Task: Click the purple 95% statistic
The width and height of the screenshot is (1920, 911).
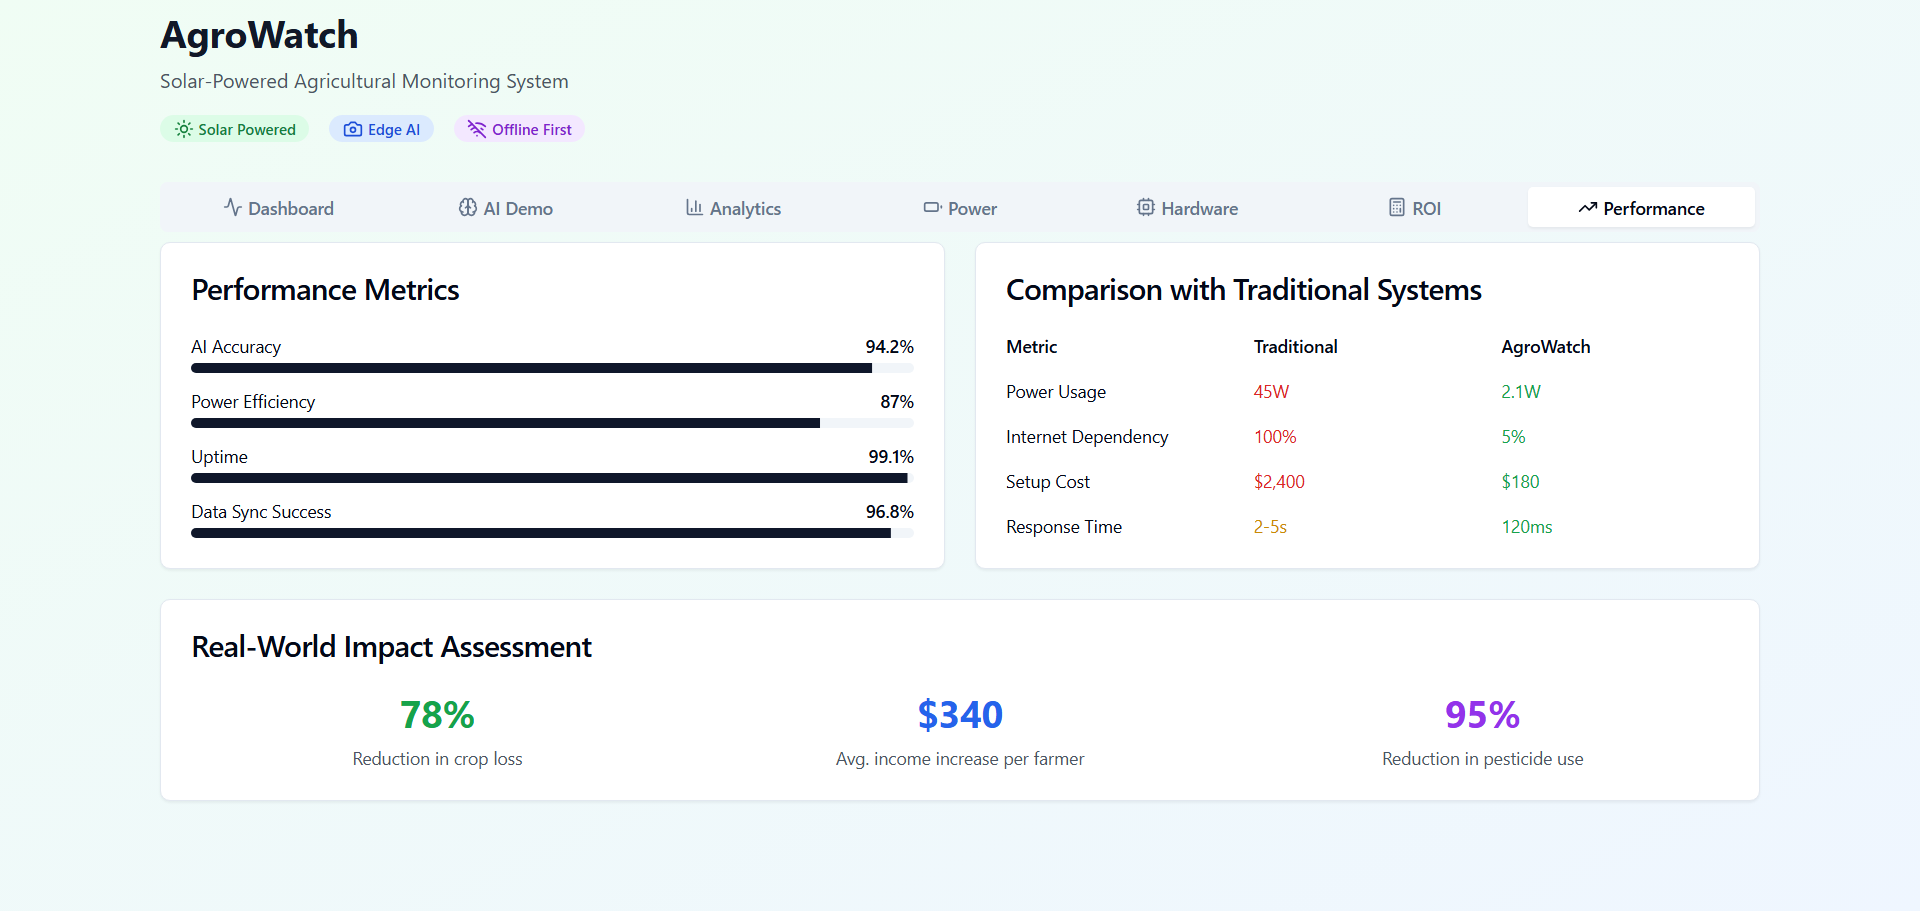Action: tap(1482, 715)
